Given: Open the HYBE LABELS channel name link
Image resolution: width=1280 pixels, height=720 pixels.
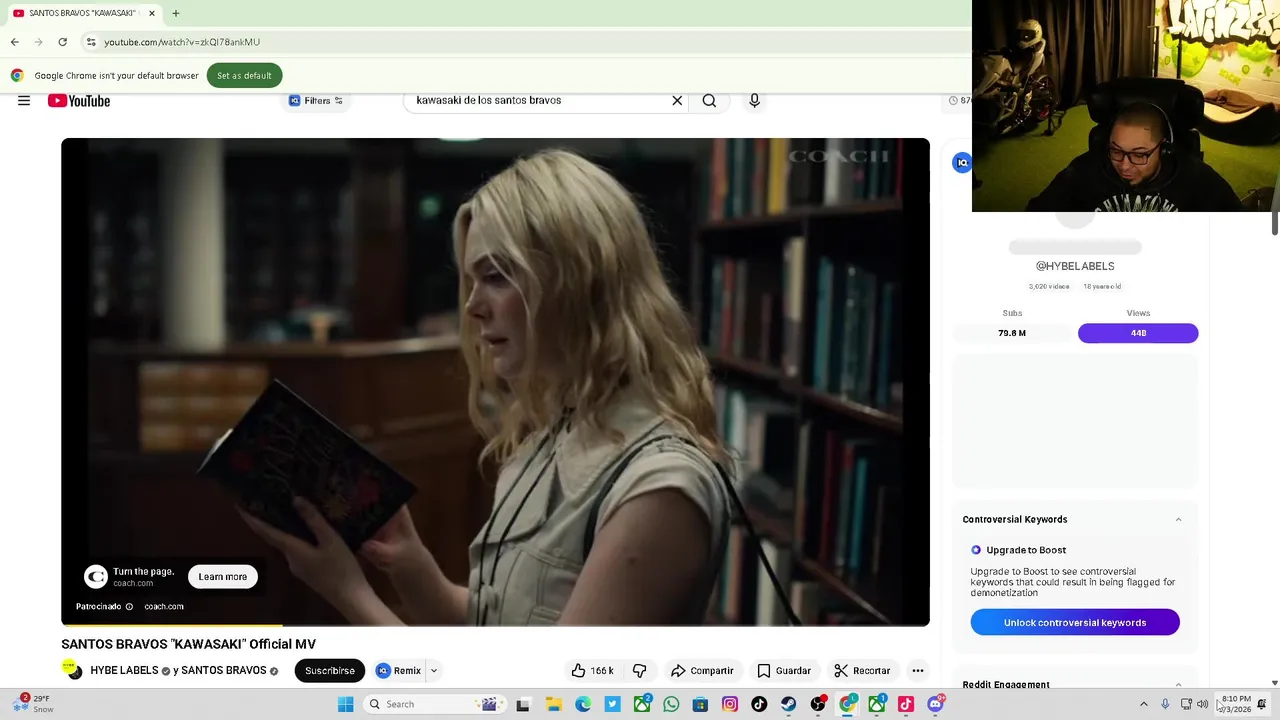Looking at the screenshot, I should point(124,671).
